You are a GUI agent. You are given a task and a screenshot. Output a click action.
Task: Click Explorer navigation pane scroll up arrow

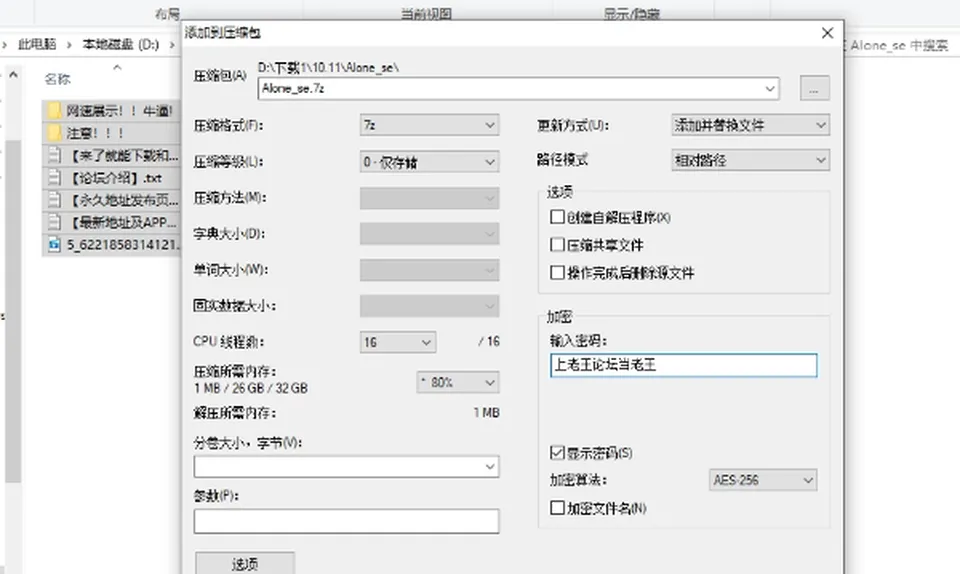click(13, 75)
